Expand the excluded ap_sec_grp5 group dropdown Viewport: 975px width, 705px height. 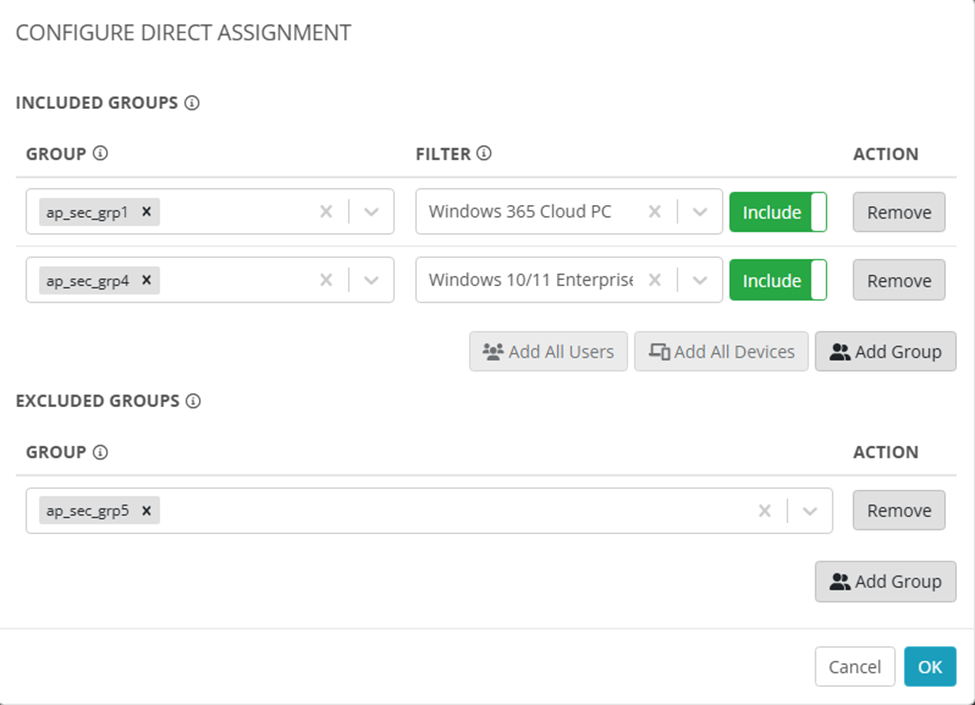pyautogui.click(x=810, y=511)
